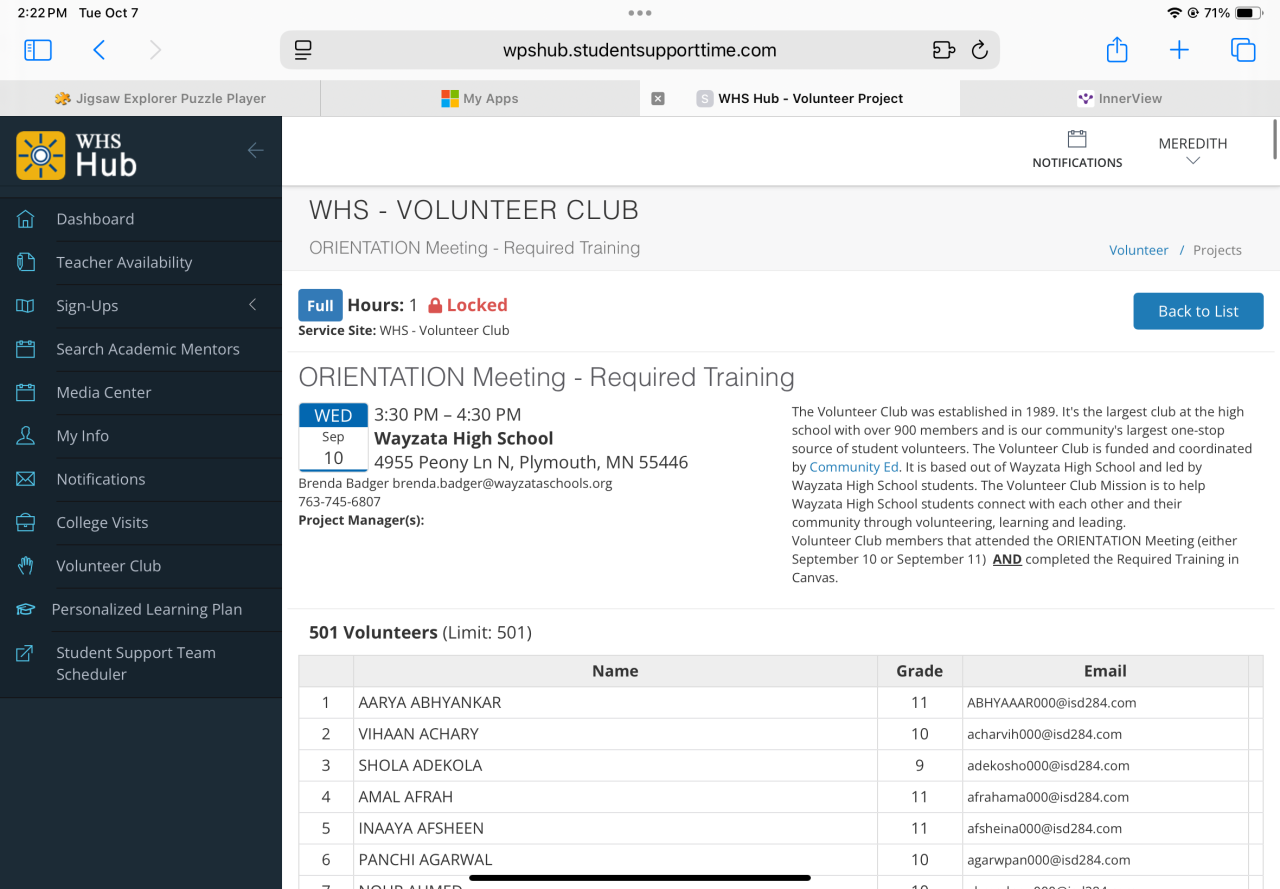Close the WHS Hub tab with X
Viewport: 1280px width, 889px height.
(x=657, y=98)
